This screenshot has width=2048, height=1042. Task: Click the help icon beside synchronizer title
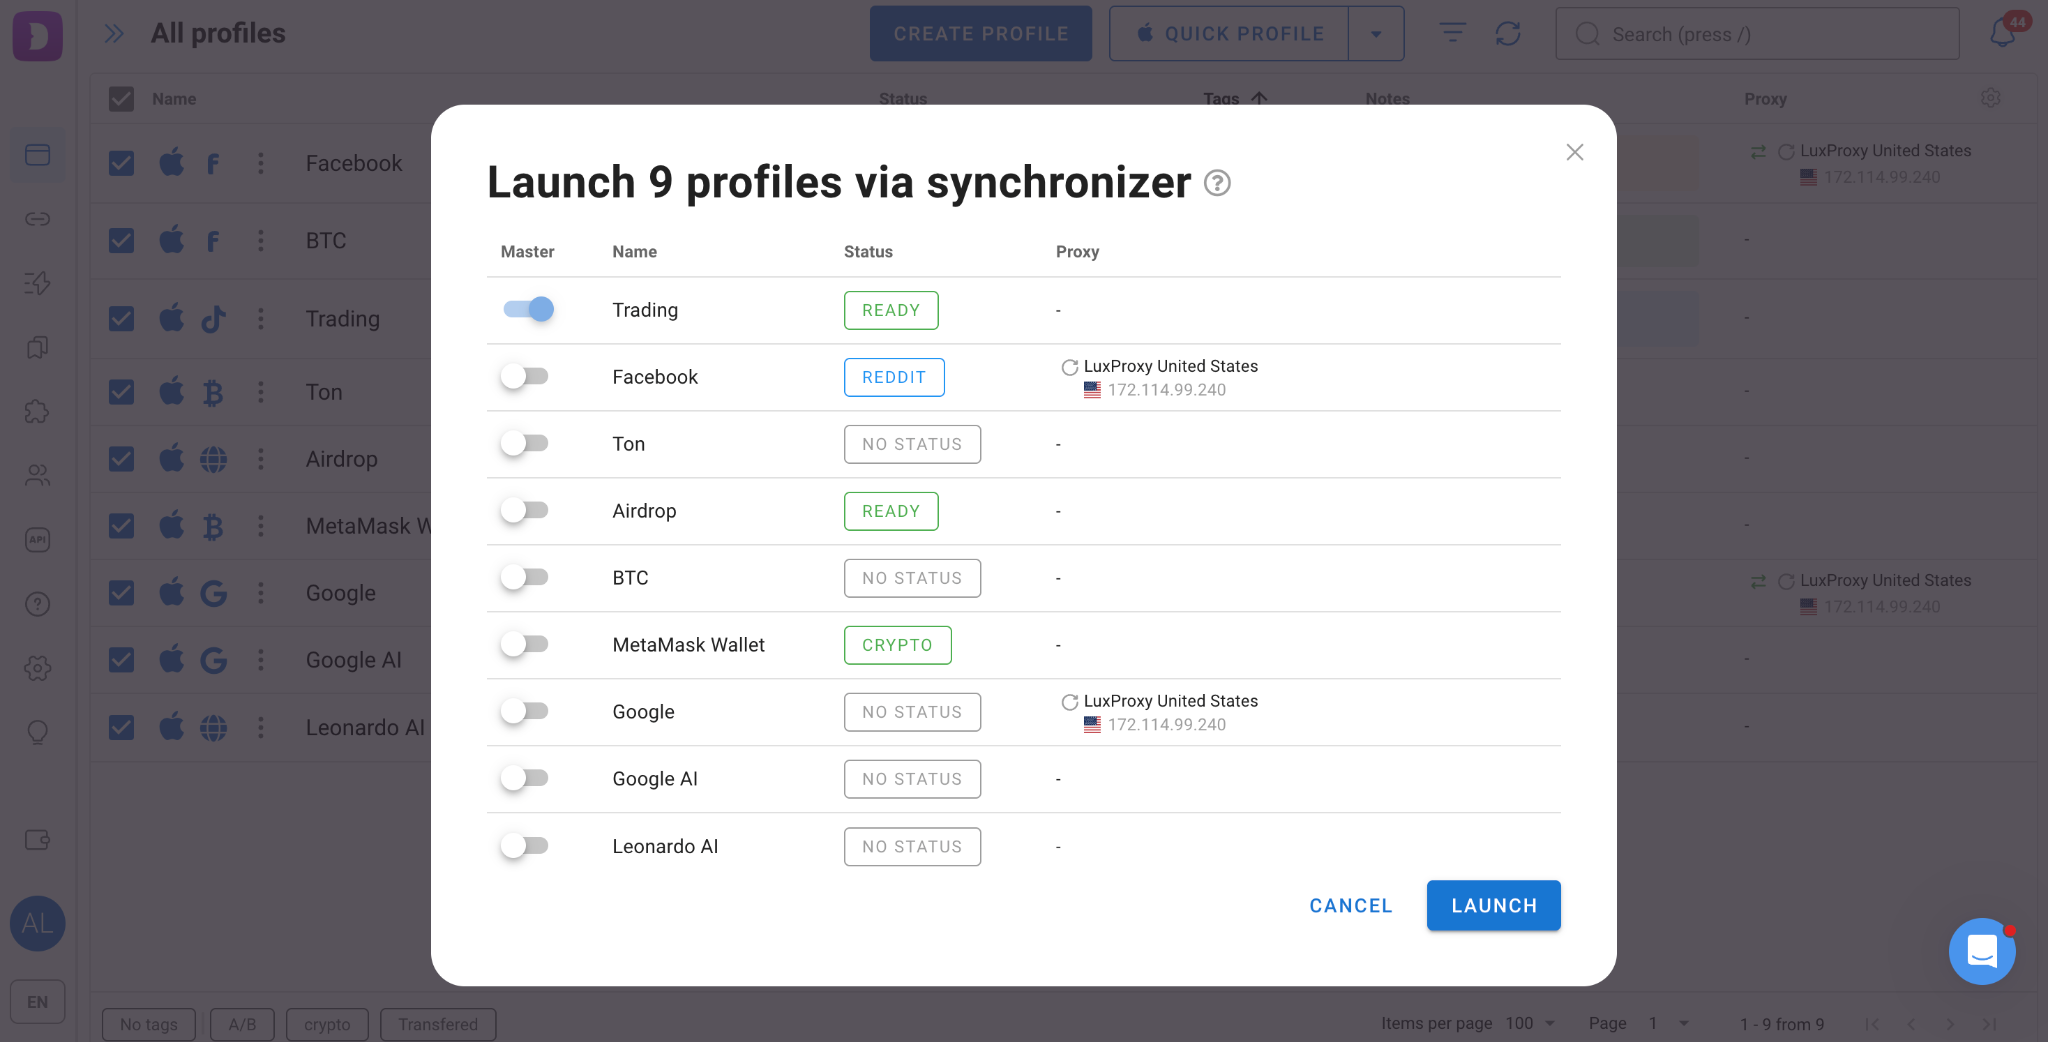point(1217,183)
